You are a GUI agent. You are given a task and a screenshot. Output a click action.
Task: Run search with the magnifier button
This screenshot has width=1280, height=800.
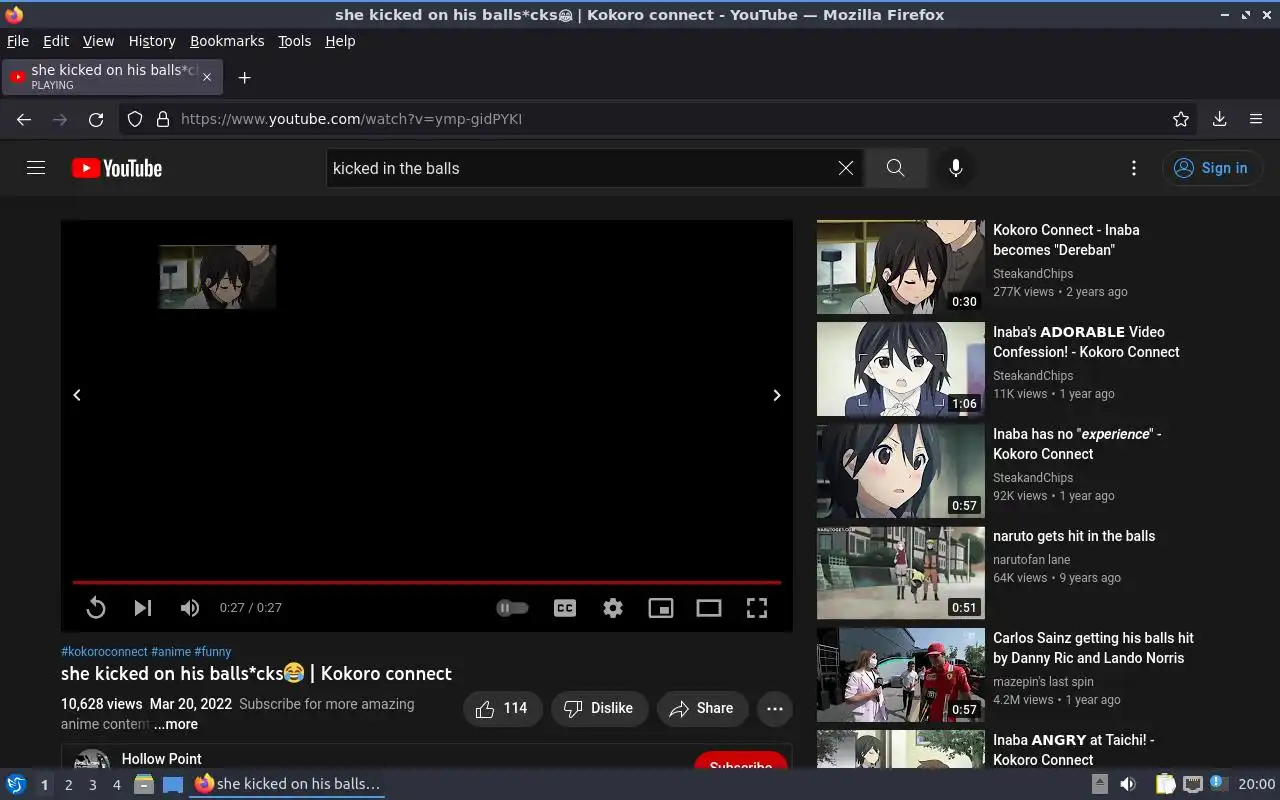tap(896, 168)
